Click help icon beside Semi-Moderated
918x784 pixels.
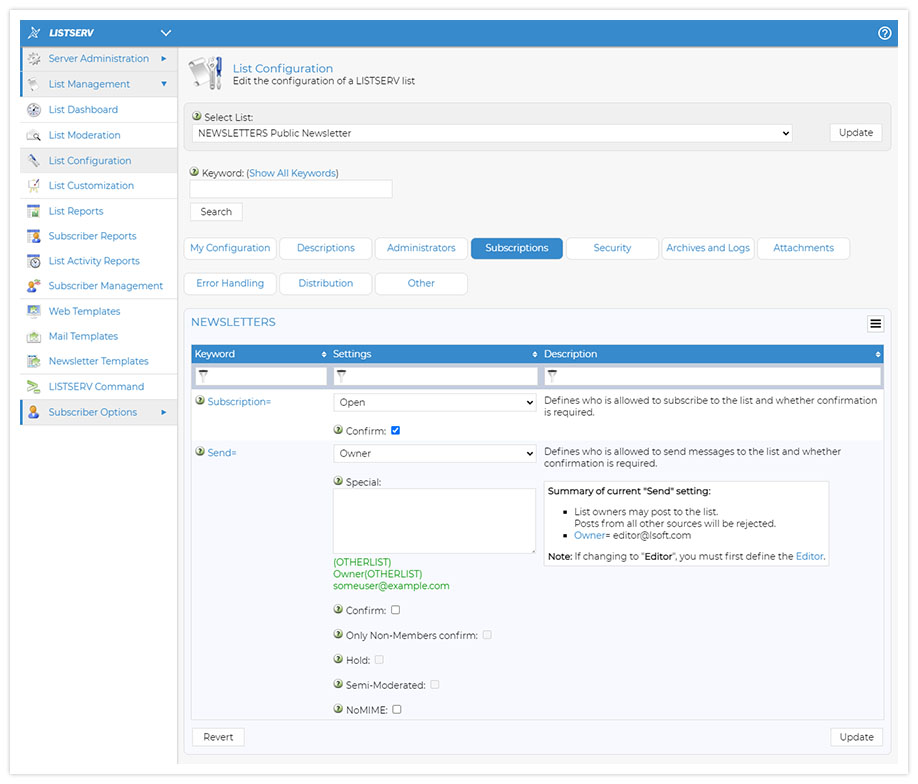click(x=338, y=684)
